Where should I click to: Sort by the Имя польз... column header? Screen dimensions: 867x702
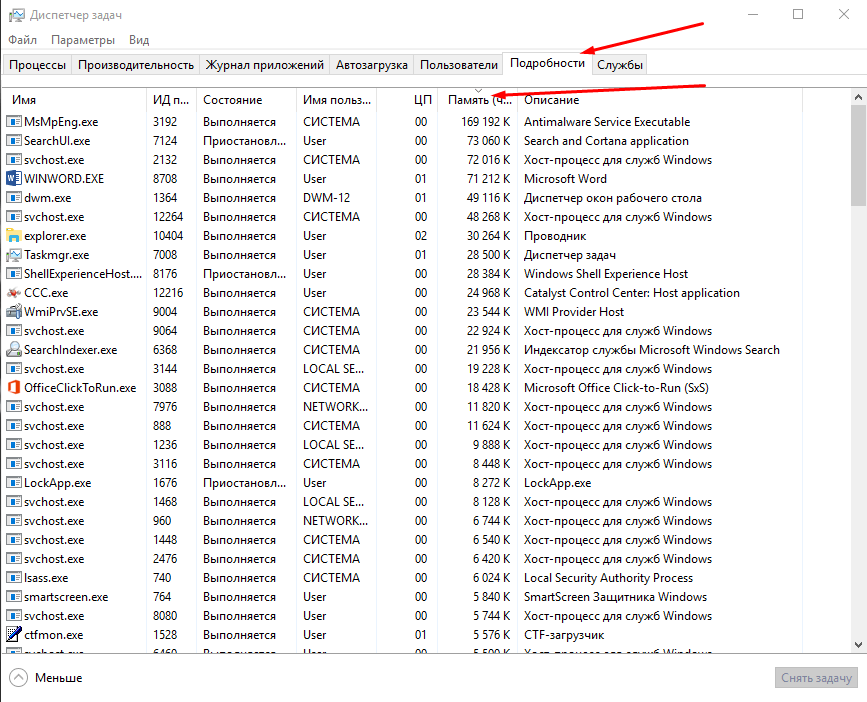click(337, 100)
